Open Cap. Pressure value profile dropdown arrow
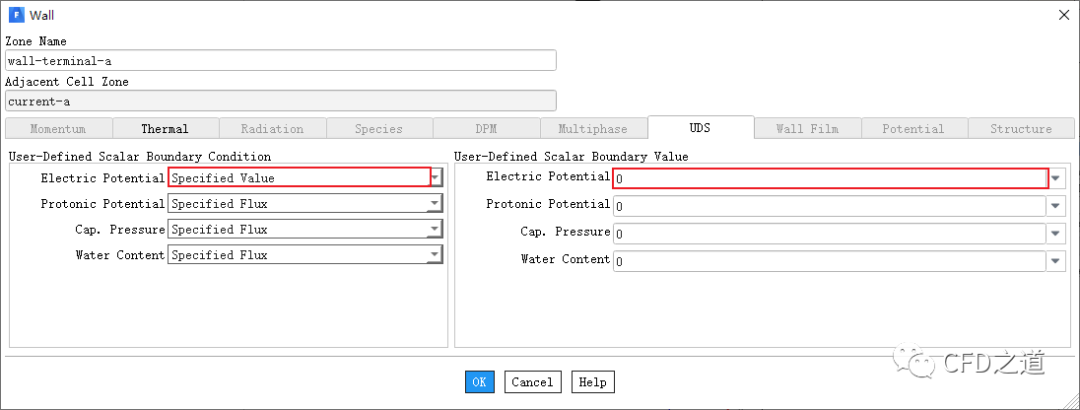This screenshot has width=1080, height=410. pos(1057,233)
